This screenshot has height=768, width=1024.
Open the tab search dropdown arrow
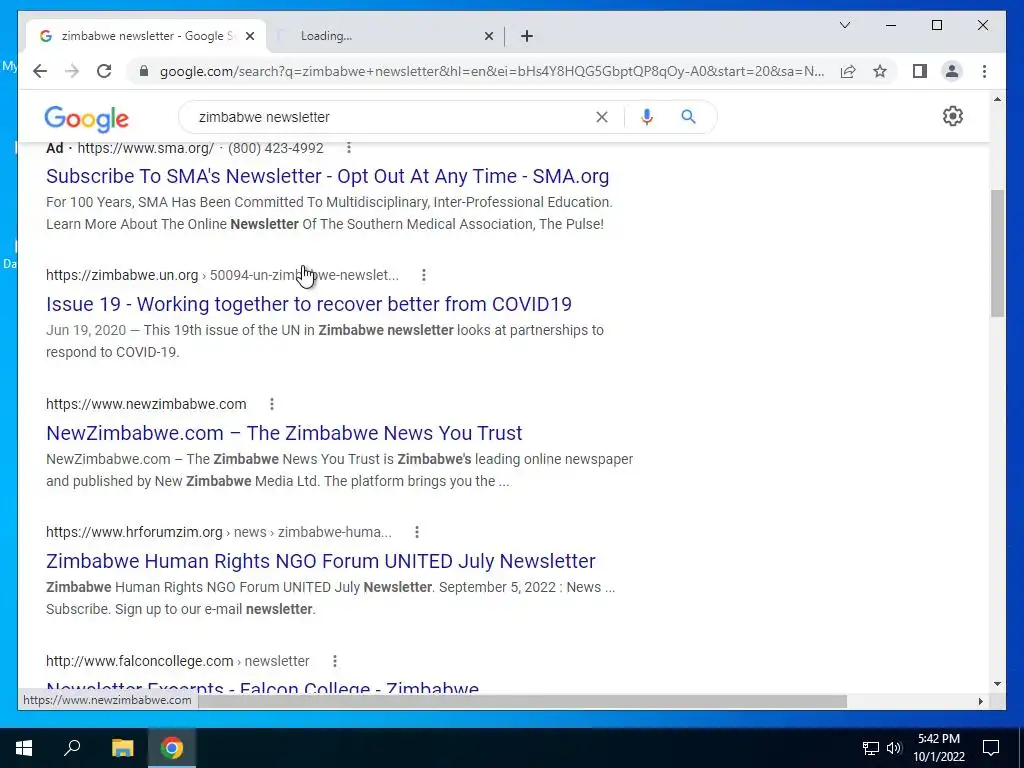[844, 25]
